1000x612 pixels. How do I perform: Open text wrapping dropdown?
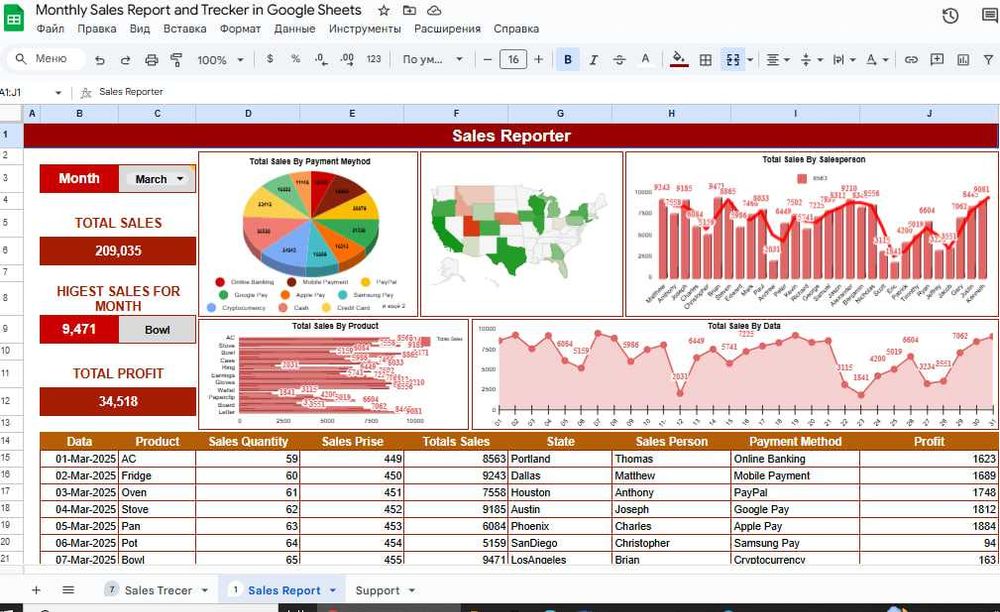click(844, 59)
